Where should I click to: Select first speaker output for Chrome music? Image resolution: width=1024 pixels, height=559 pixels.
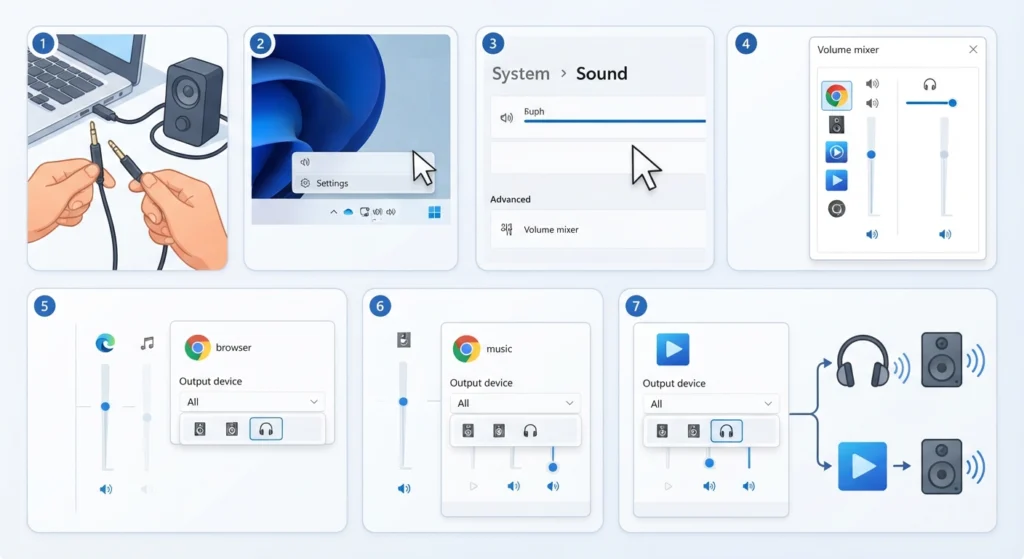[x=468, y=430]
